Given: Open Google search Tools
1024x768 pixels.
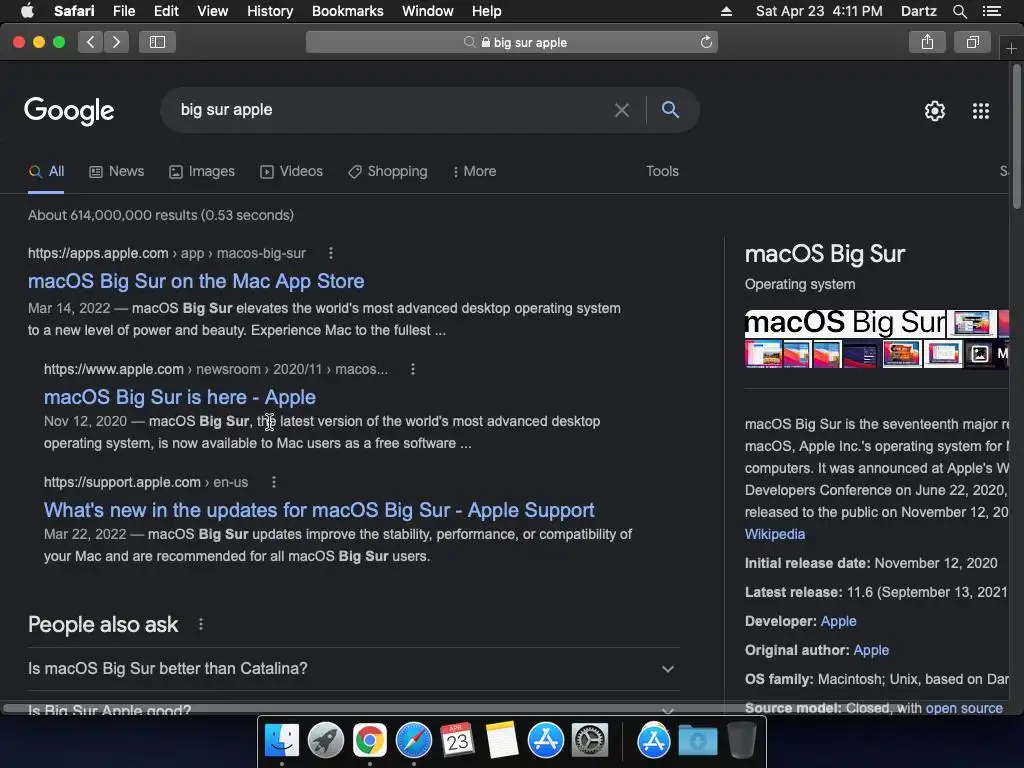Looking at the screenshot, I should pyautogui.click(x=662, y=171).
